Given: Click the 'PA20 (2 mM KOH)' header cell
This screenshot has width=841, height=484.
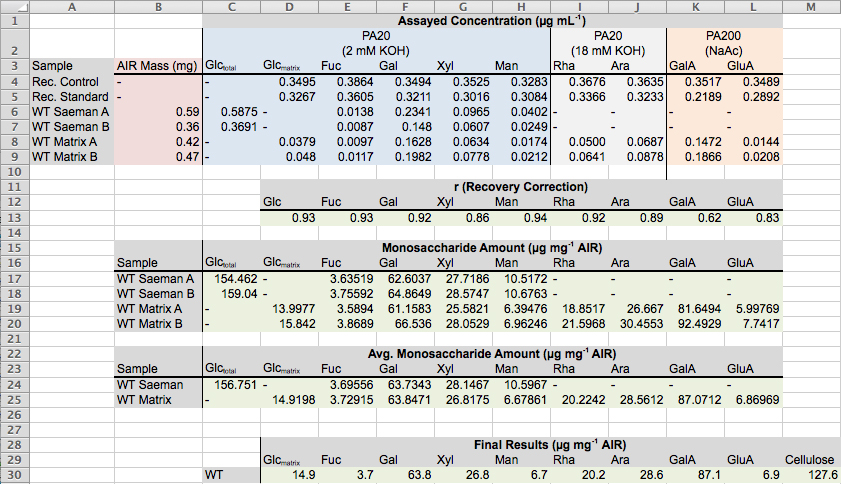Looking at the screenshot, I should pos(377,43).
